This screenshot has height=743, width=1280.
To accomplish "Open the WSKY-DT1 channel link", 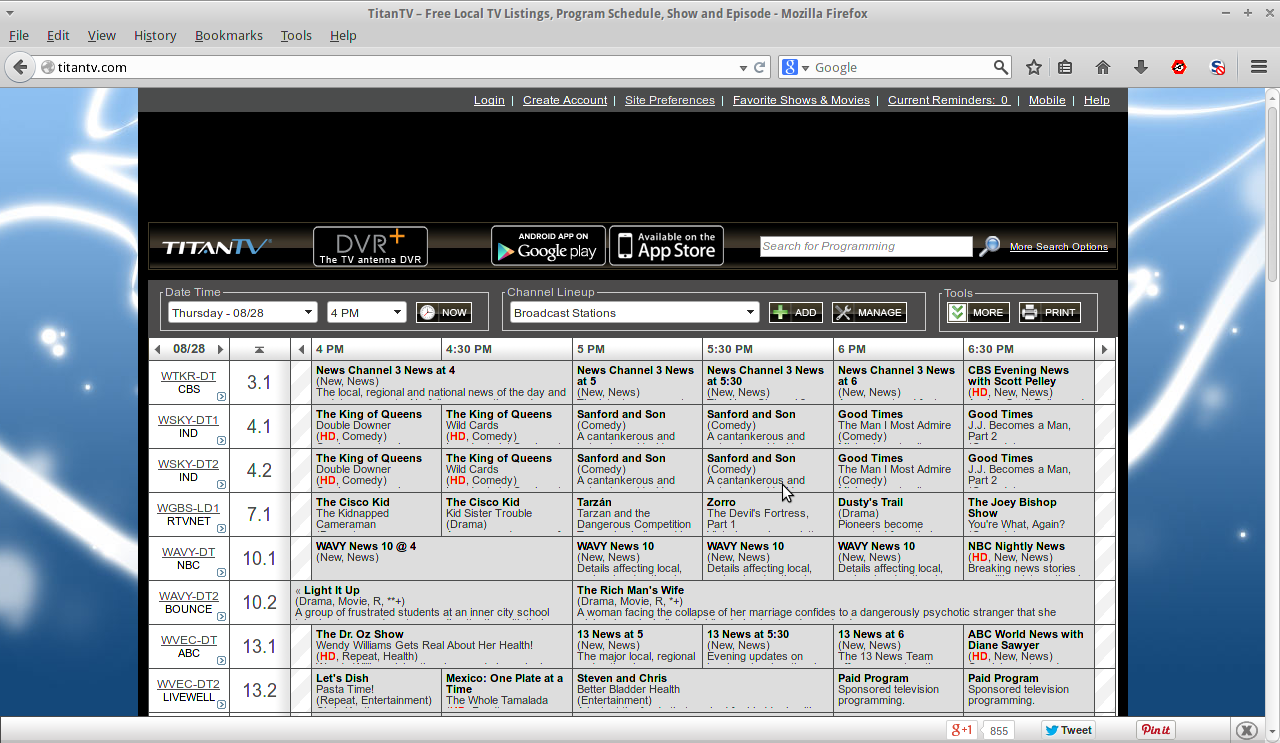I will (188, 420).
